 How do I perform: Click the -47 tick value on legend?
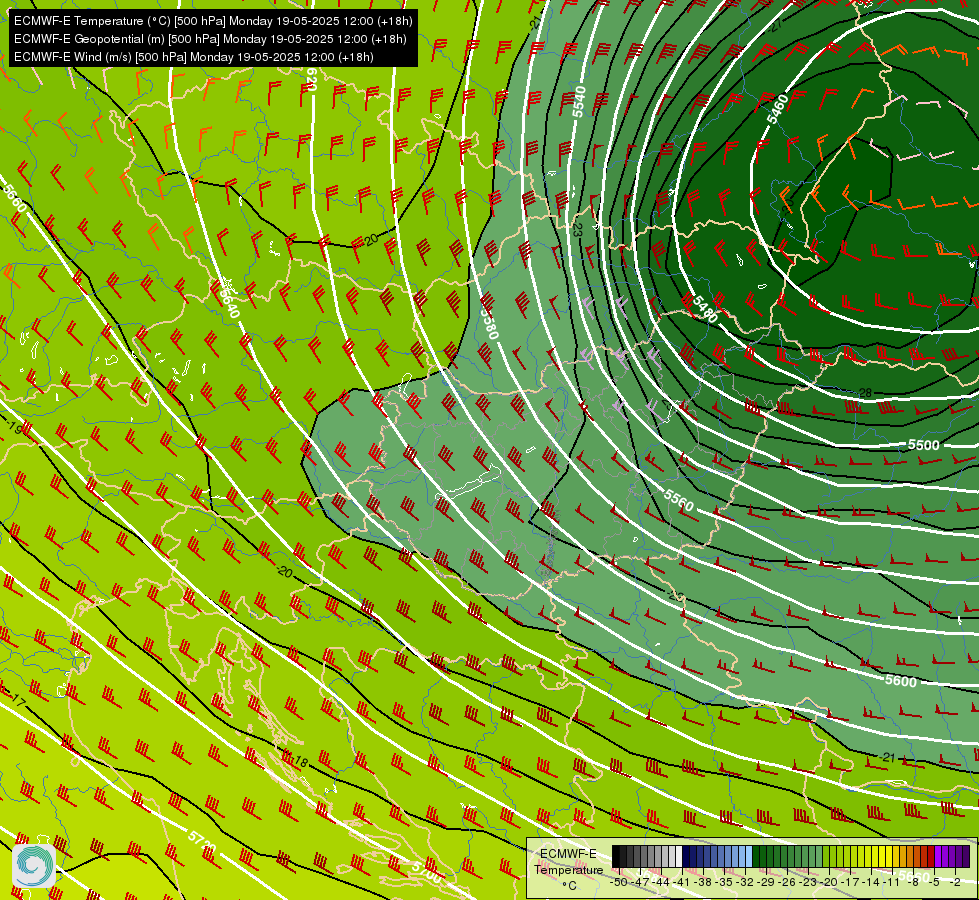coord(640,883)
